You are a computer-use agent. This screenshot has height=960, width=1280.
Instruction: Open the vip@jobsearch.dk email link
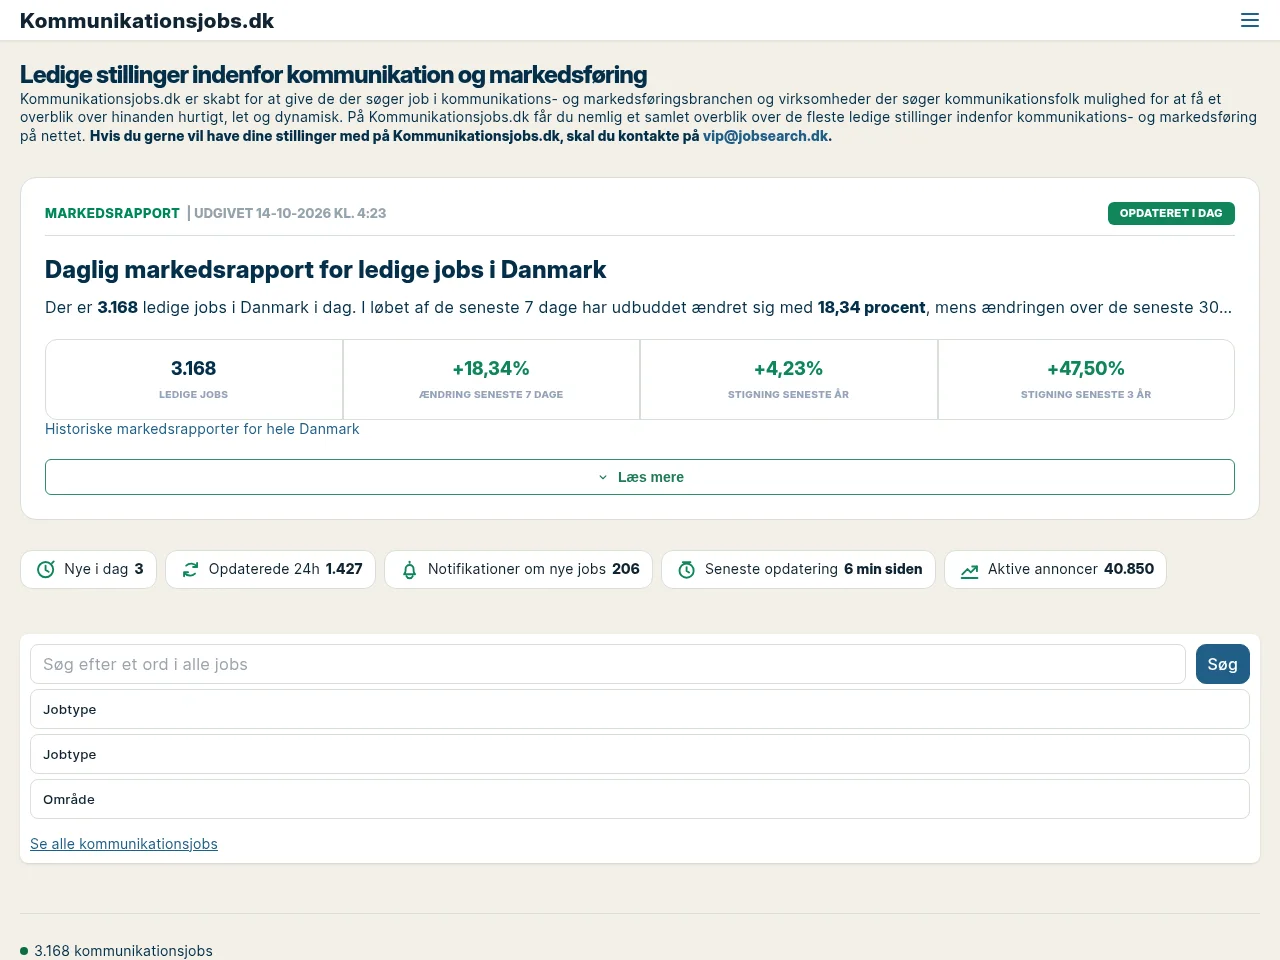tap(765, 136)
